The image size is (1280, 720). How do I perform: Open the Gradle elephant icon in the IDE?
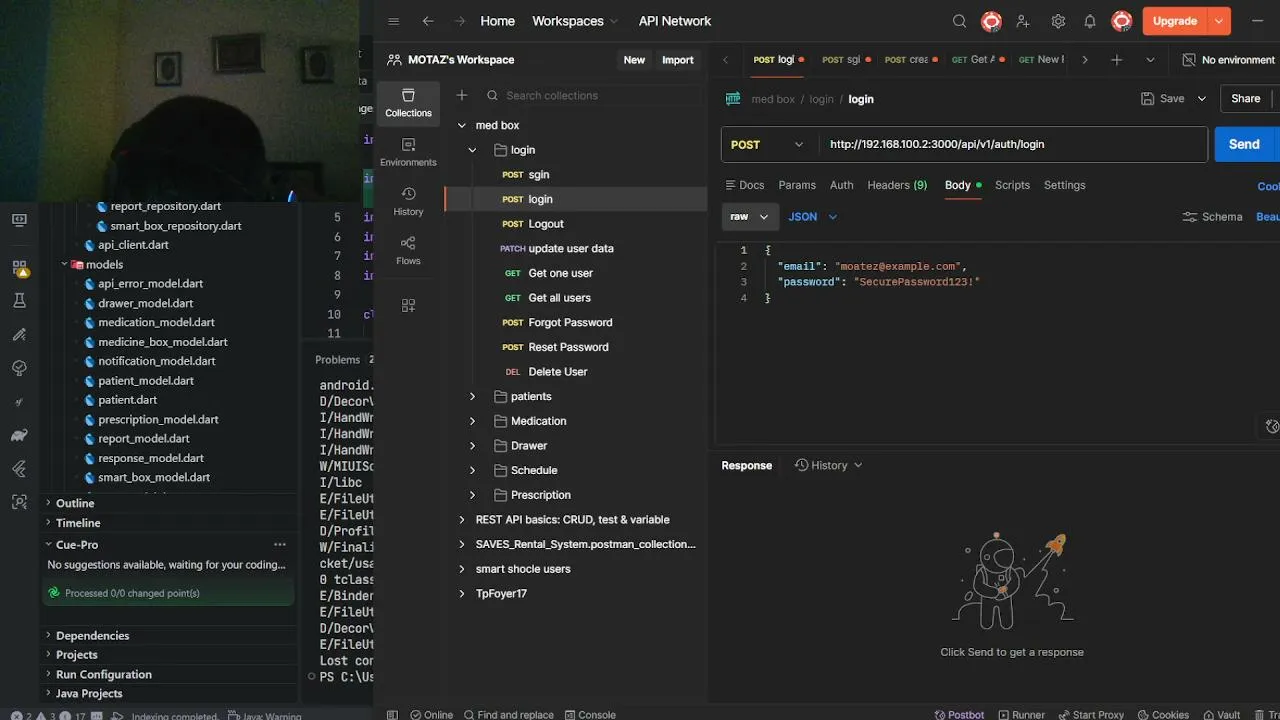[x=19, y=435]
